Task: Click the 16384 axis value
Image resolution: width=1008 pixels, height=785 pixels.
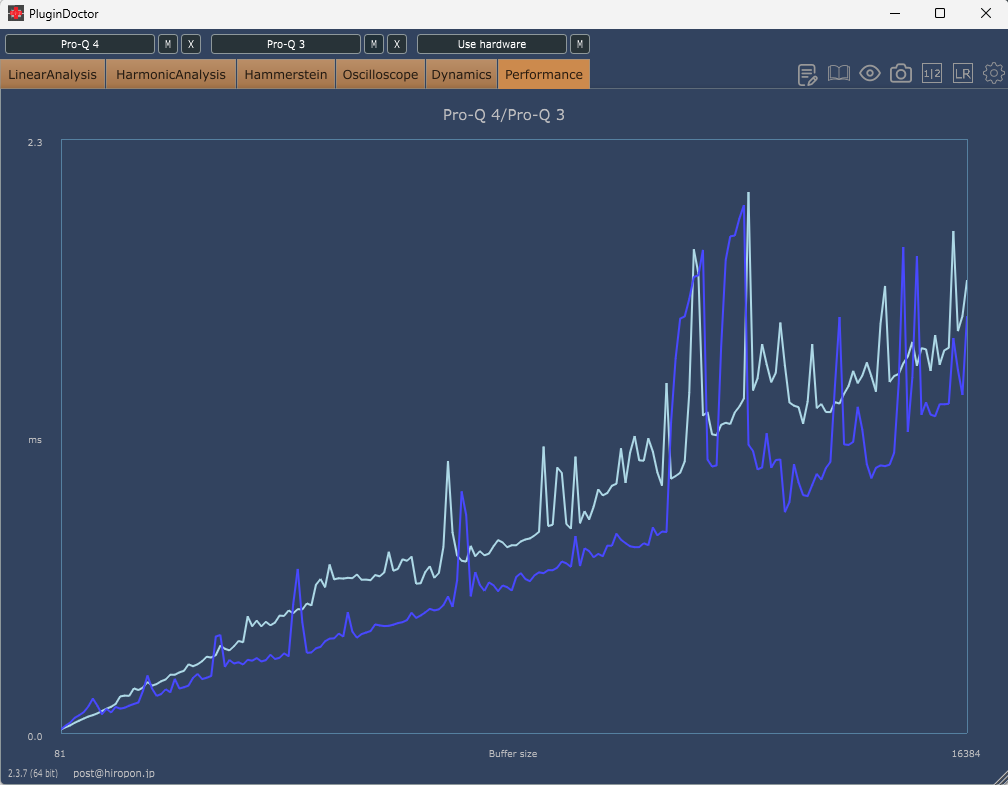Action: pos(966,753)
